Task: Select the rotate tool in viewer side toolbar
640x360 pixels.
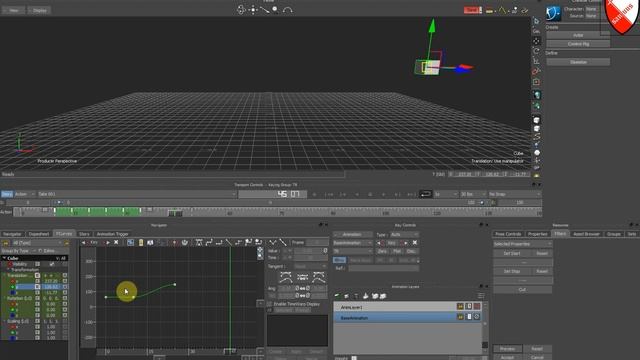Action: [537, 51]
